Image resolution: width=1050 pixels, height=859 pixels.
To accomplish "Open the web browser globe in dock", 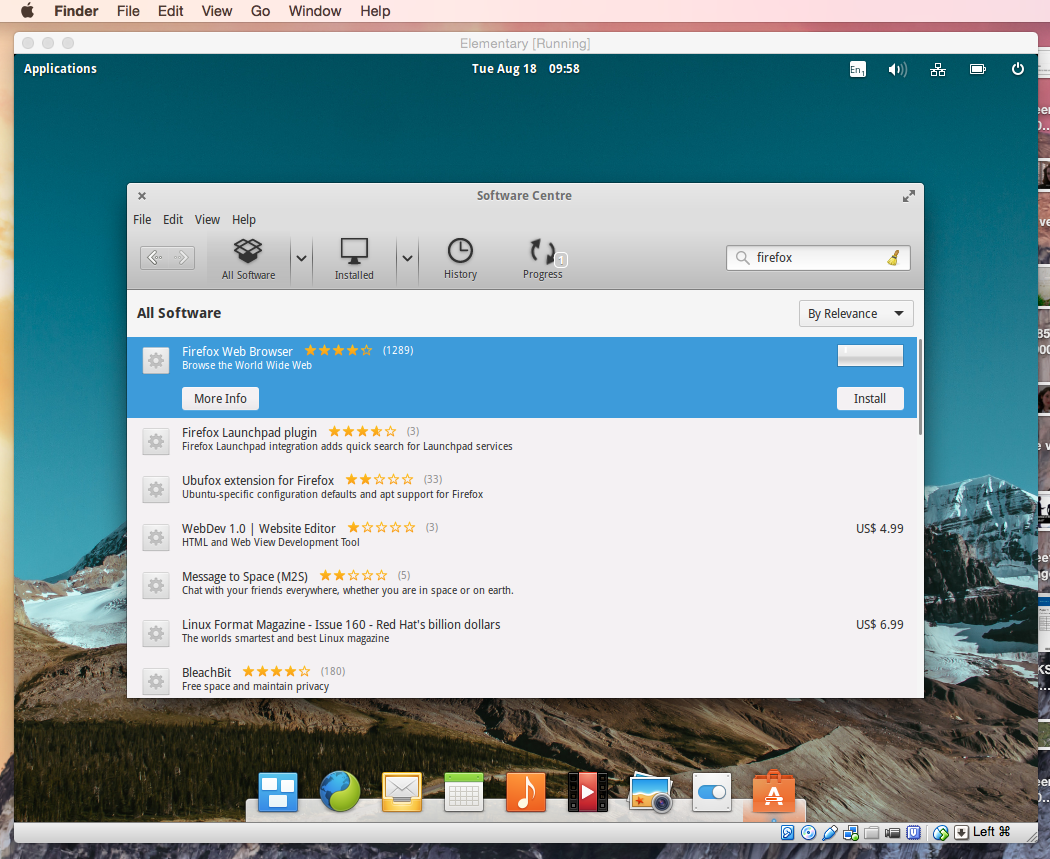I will tap(340, 792).
